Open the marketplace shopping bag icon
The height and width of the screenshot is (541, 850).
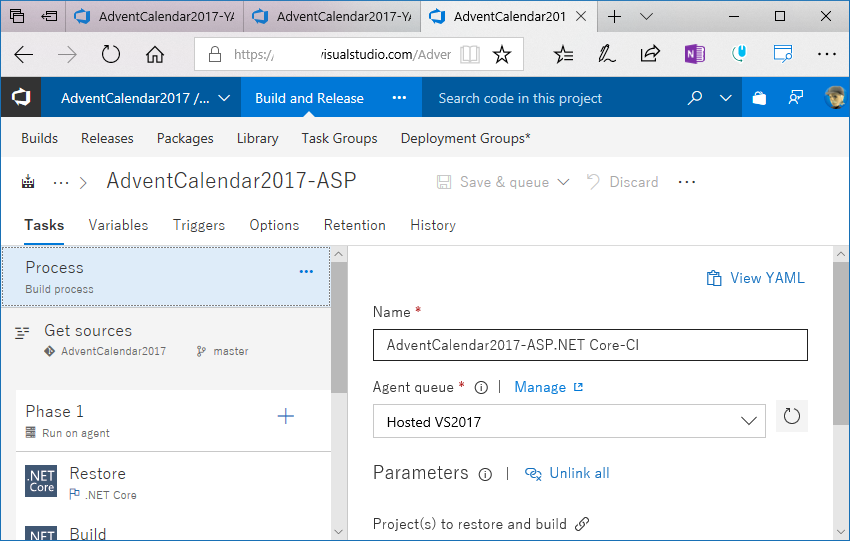pyautogui.click(x=759, y=98)
